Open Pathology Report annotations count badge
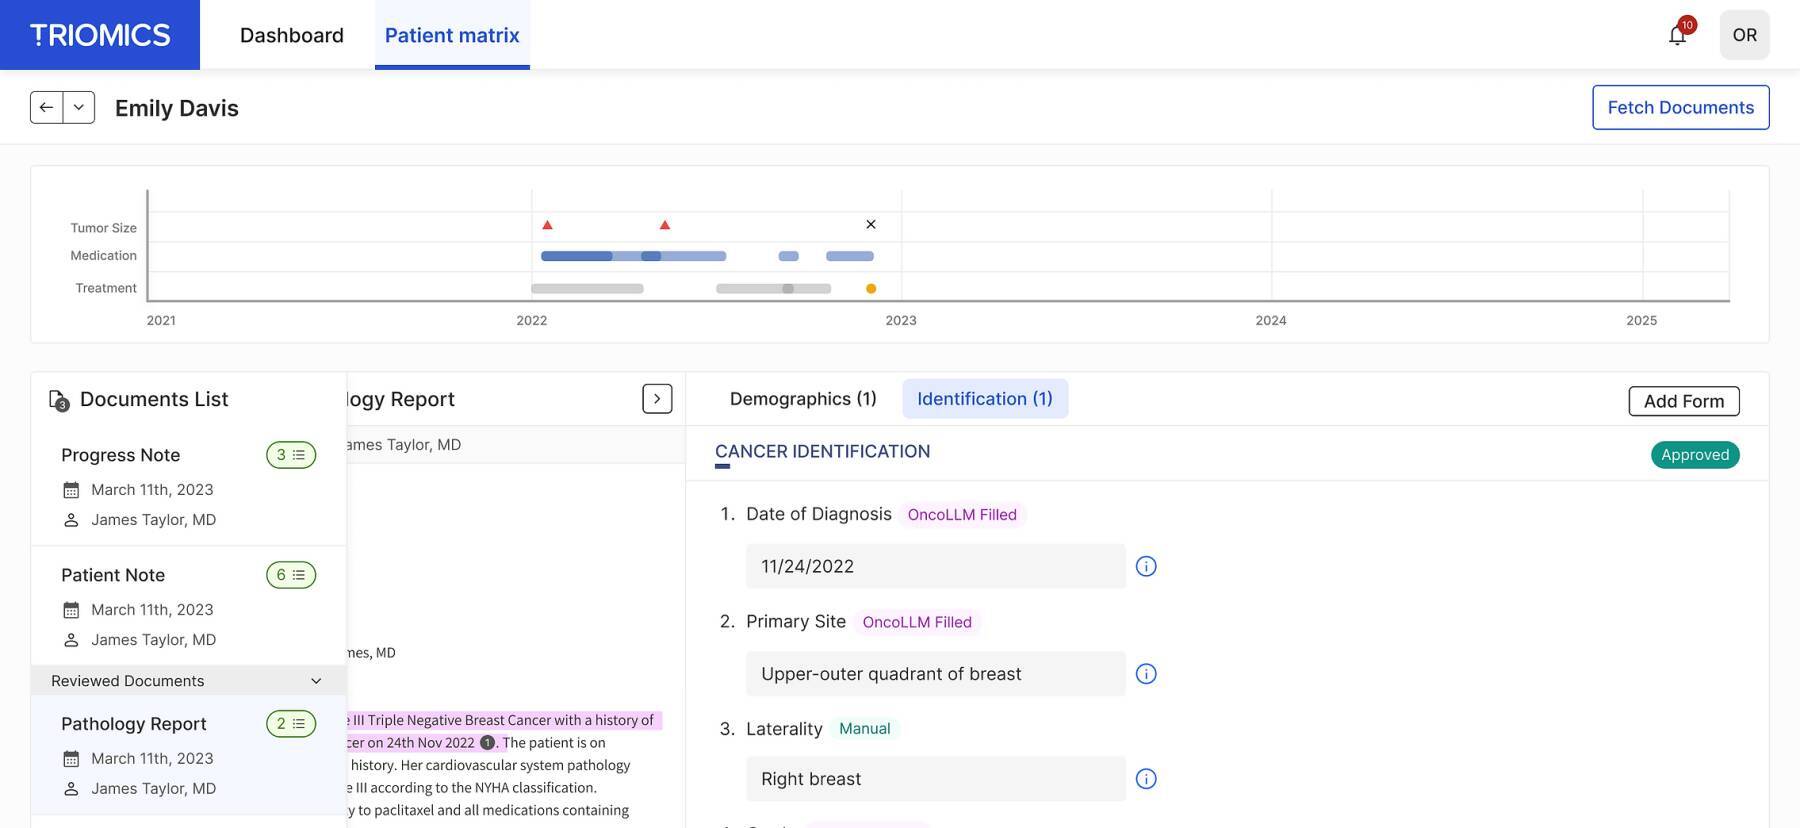Viewport: 1800px width, 828px height. (291, 724)
